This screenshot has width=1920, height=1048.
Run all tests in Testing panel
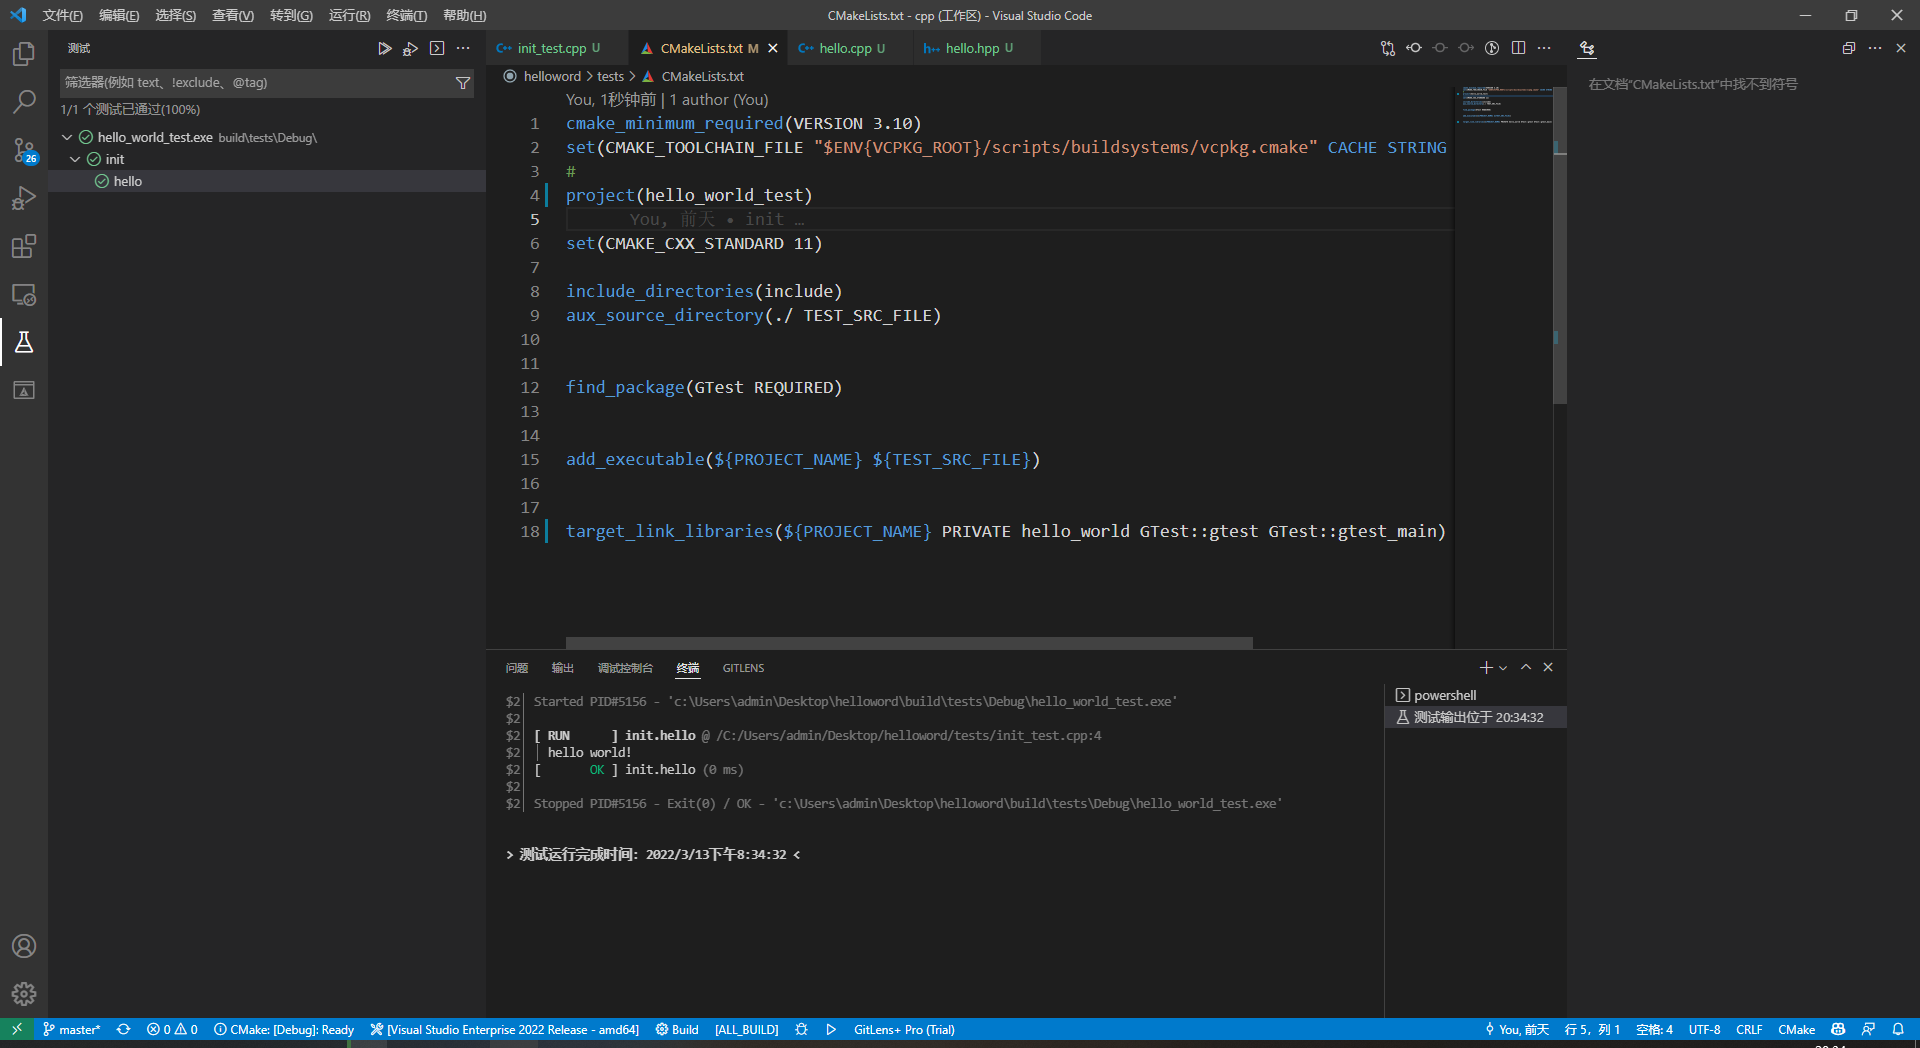pos(384,48)
